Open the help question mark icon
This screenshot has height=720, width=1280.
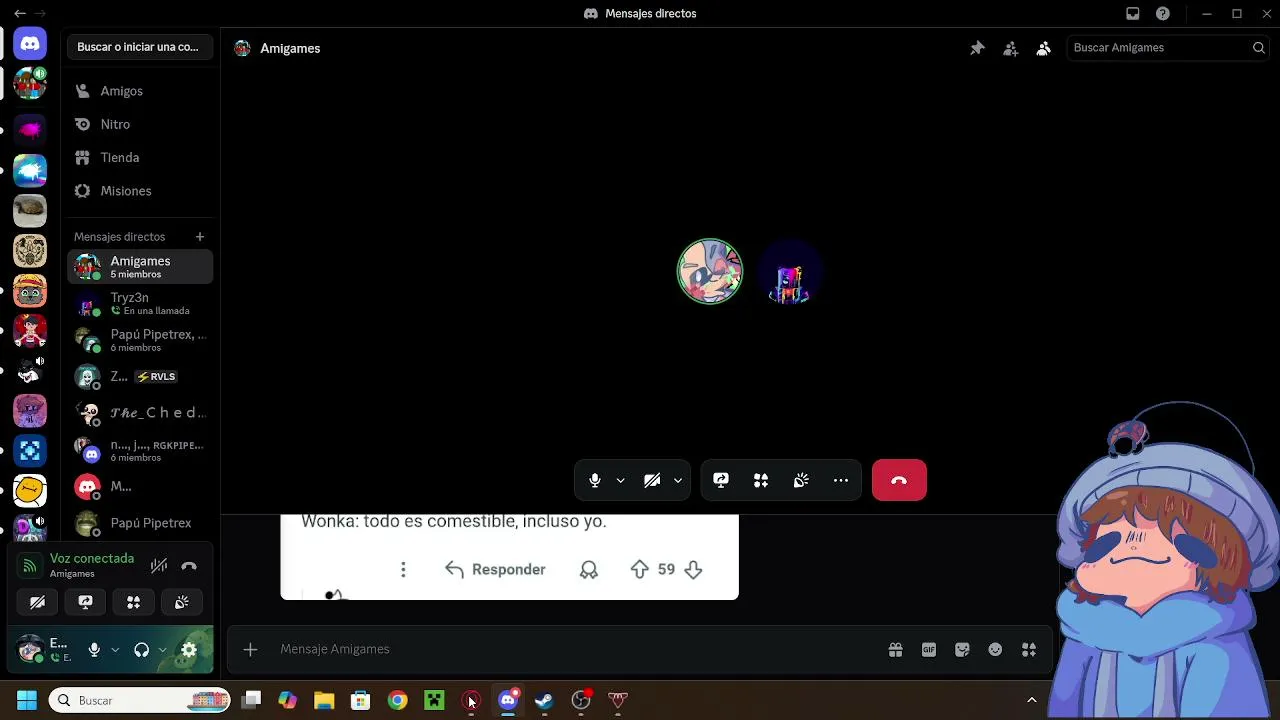pyautogui.click(x=1163, y=14)
